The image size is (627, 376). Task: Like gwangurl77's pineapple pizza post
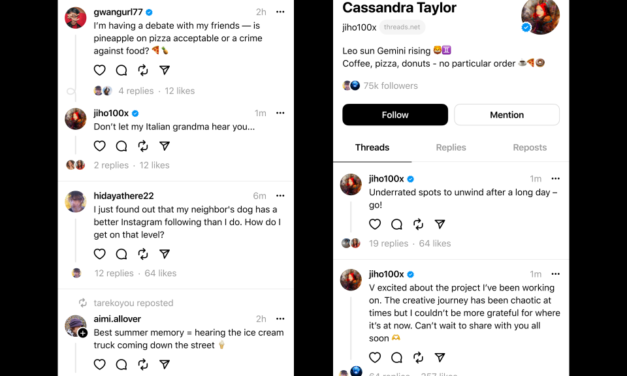(100, 70)
